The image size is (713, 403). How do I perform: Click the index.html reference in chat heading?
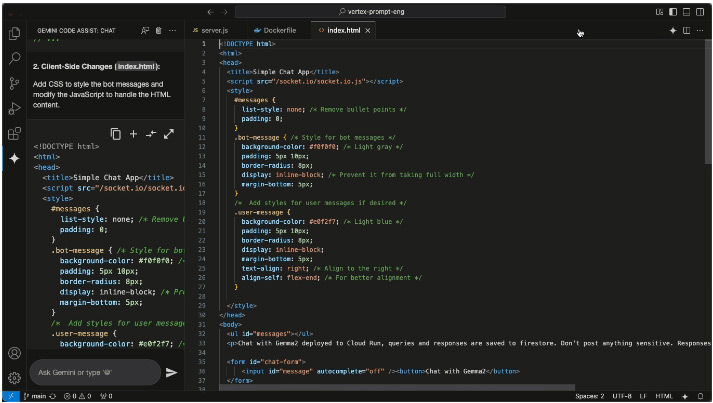click(136, 66)
